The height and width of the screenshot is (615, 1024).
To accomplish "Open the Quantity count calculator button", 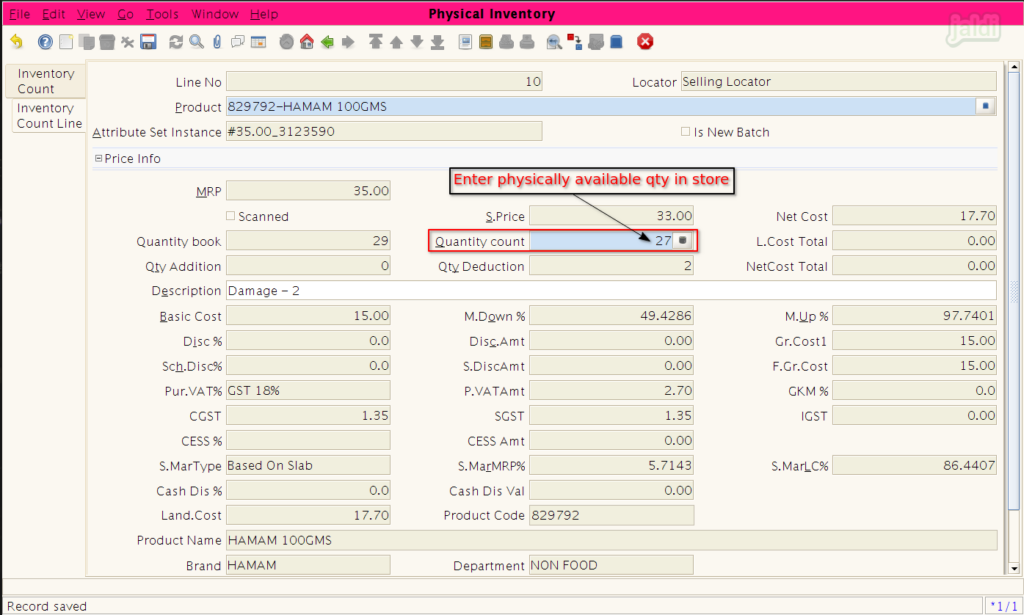I will pyautogui.click(x=682, y=240).
